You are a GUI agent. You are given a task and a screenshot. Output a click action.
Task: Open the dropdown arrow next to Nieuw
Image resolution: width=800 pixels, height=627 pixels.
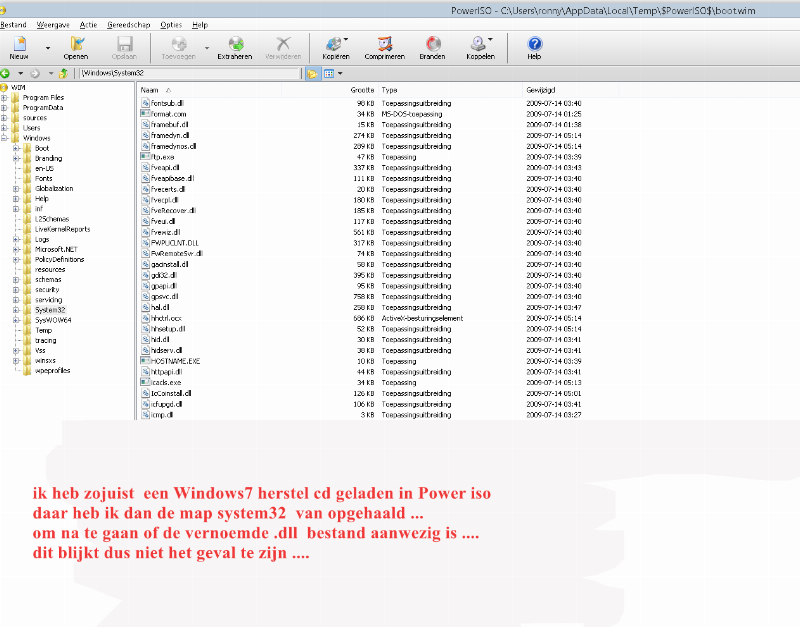coord(48,48)
